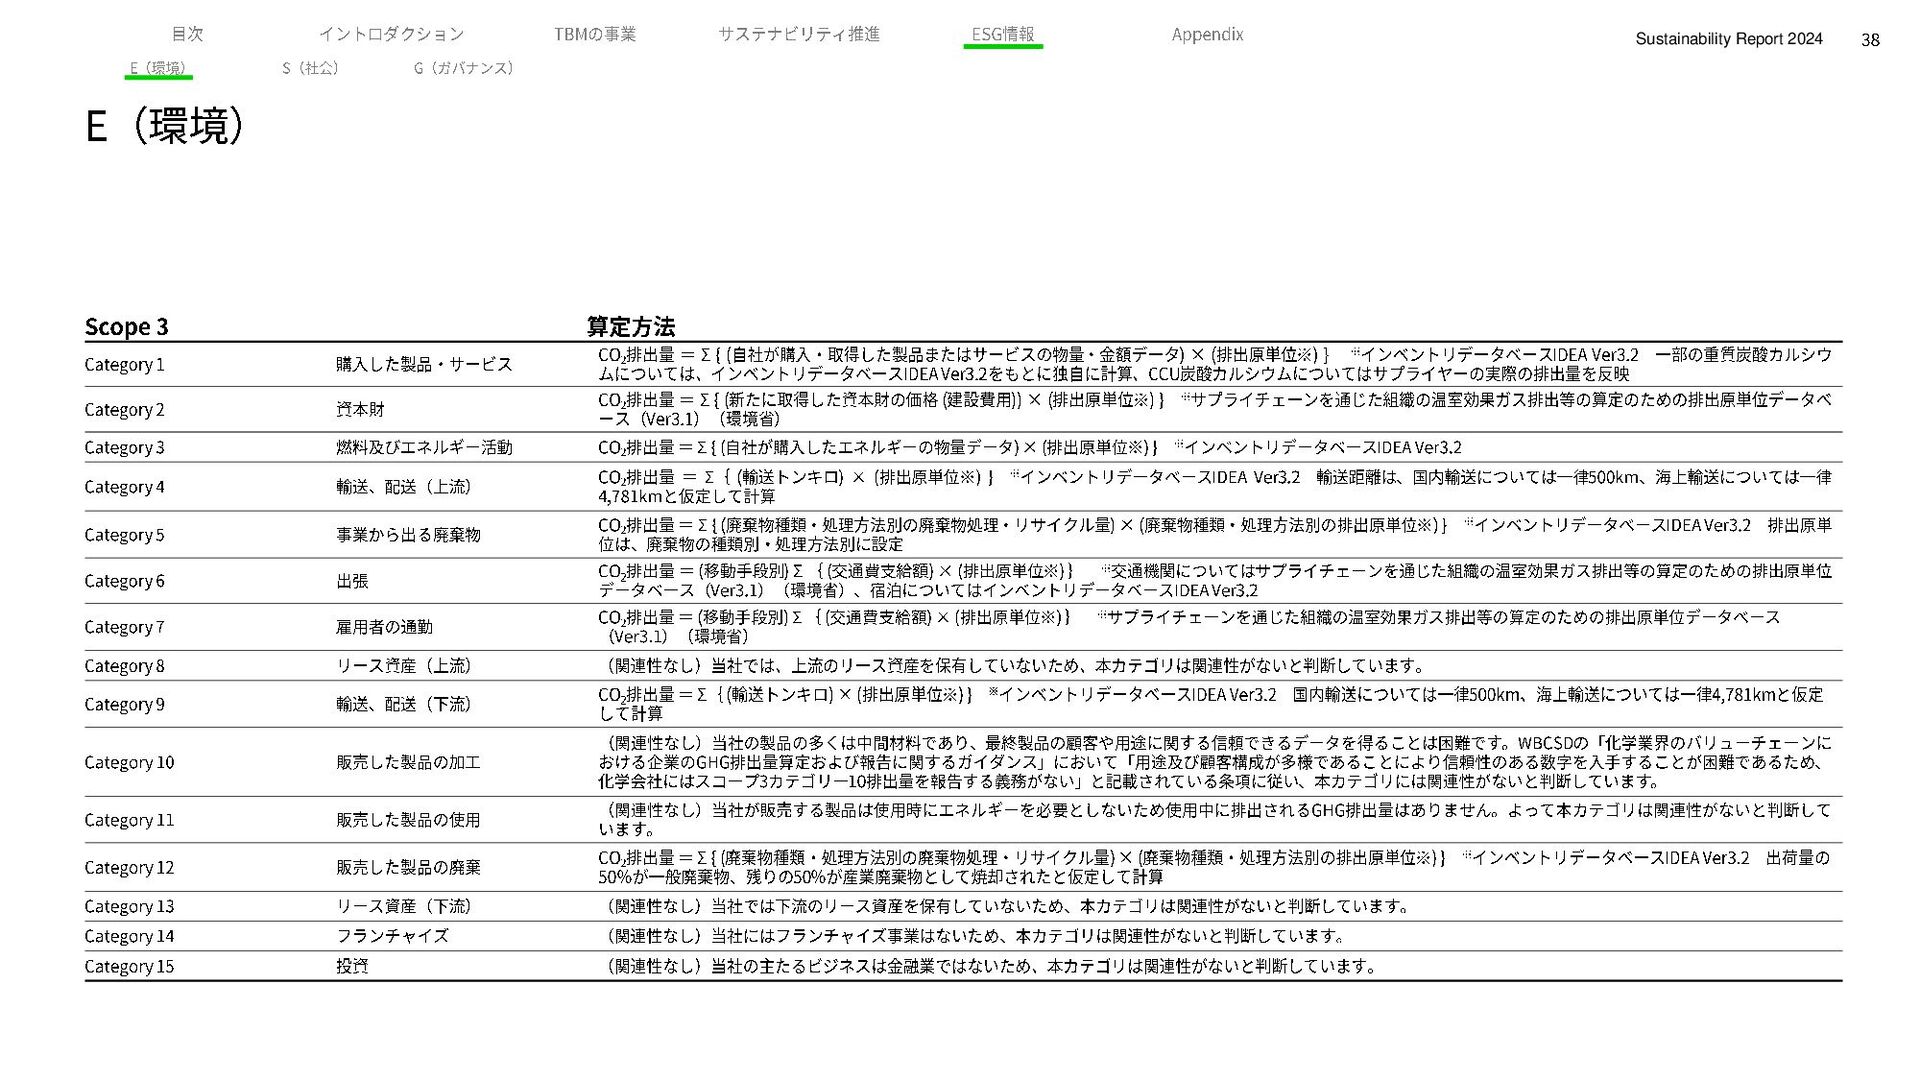Open the G（ガバナンス） sub-tab

(463, 68)
